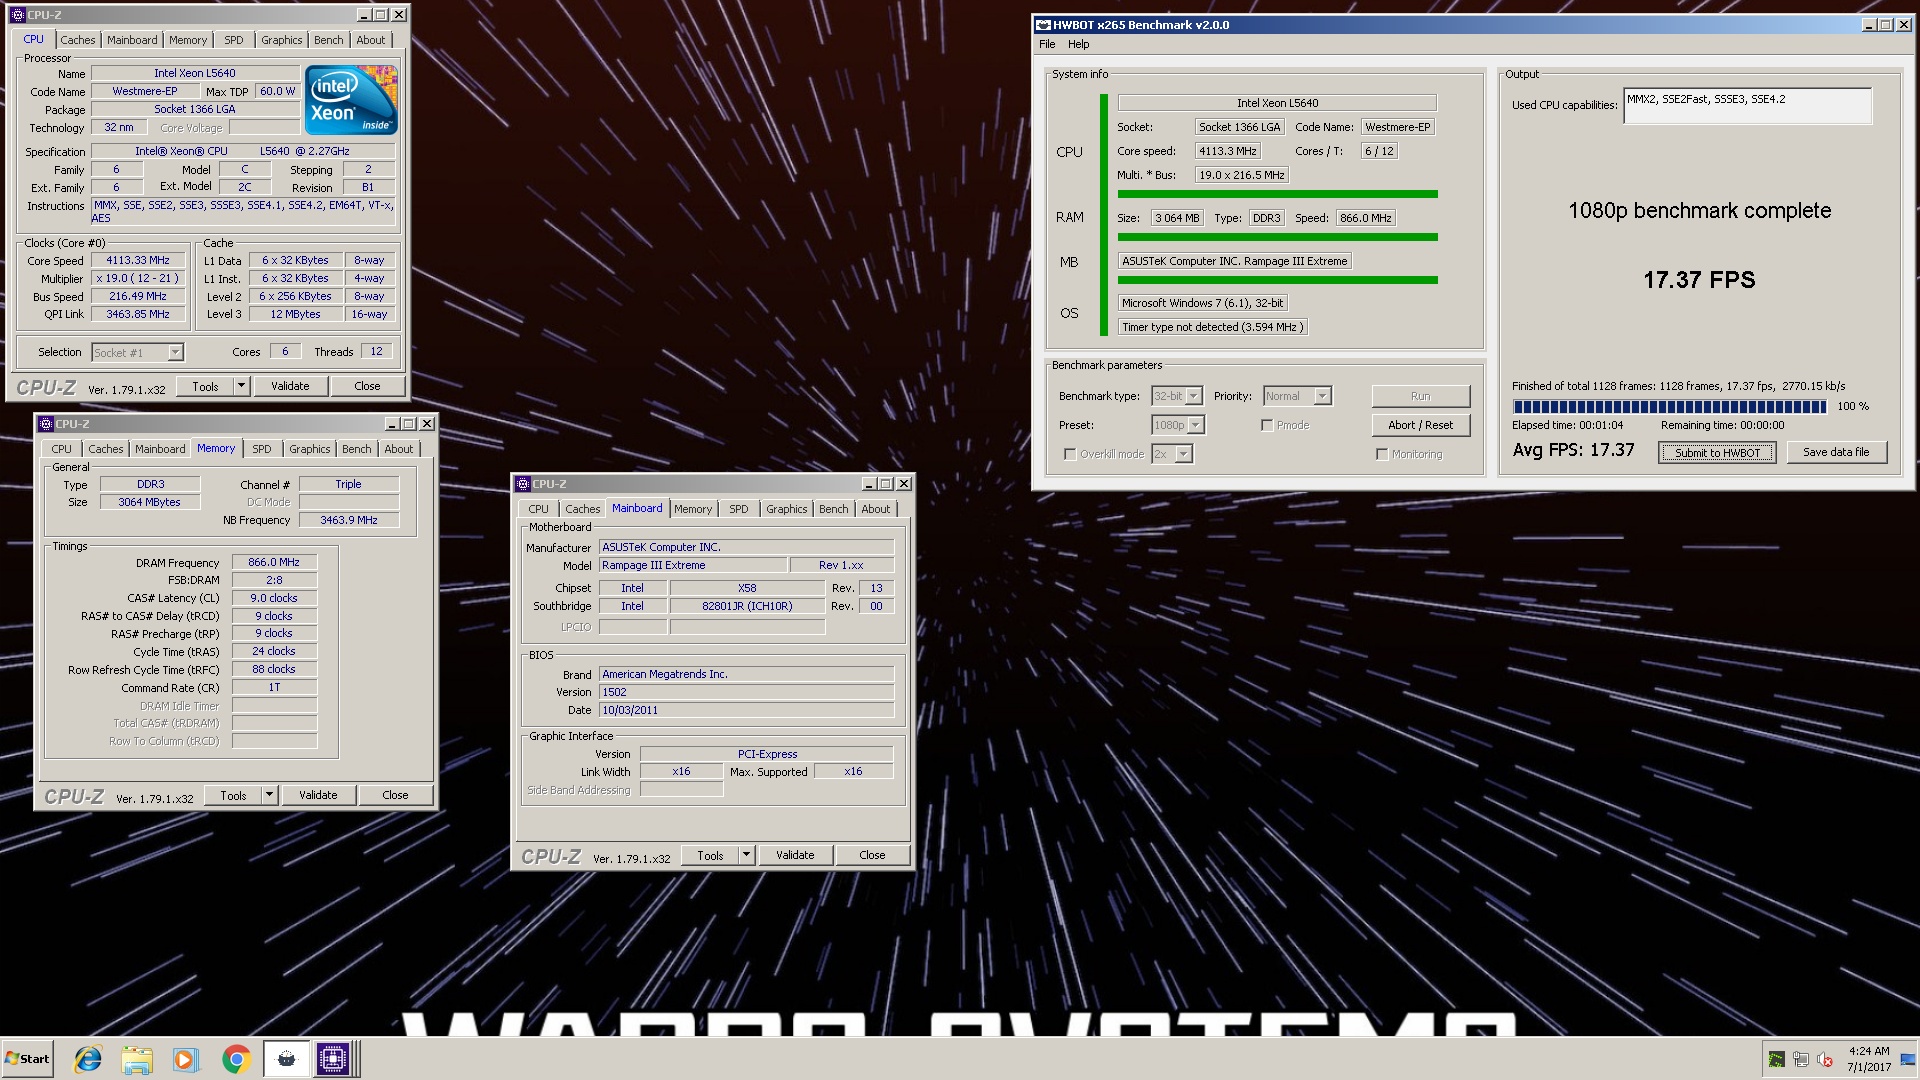Click the taskbar clock 4:24 AM
The height and width of the screenshot is (1080, 1920).
(1869, 1051)
